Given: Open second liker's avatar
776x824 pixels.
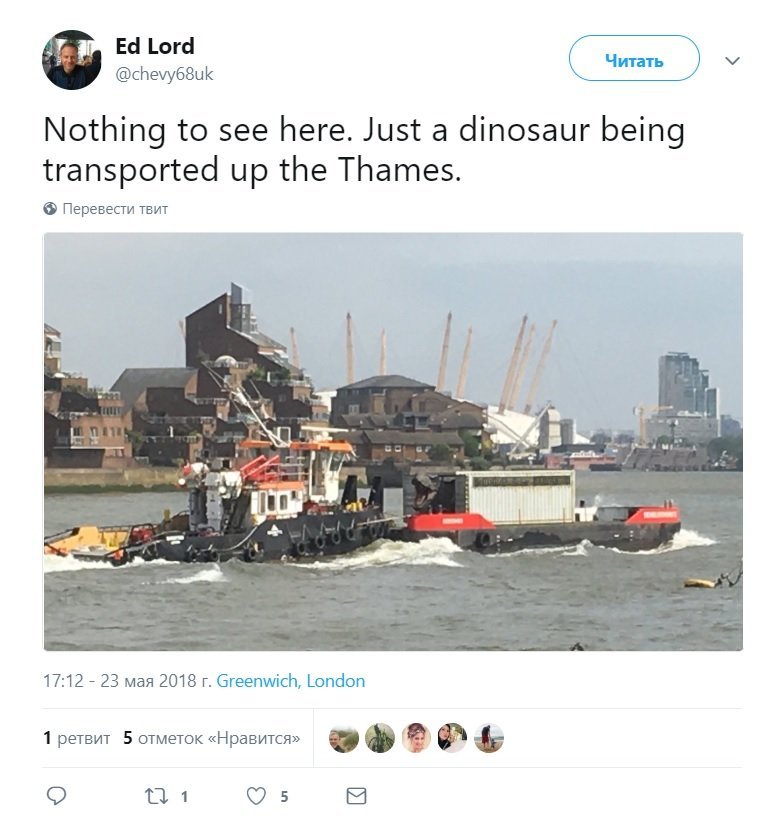Looking at the screenshot, I should pos(380,738).
